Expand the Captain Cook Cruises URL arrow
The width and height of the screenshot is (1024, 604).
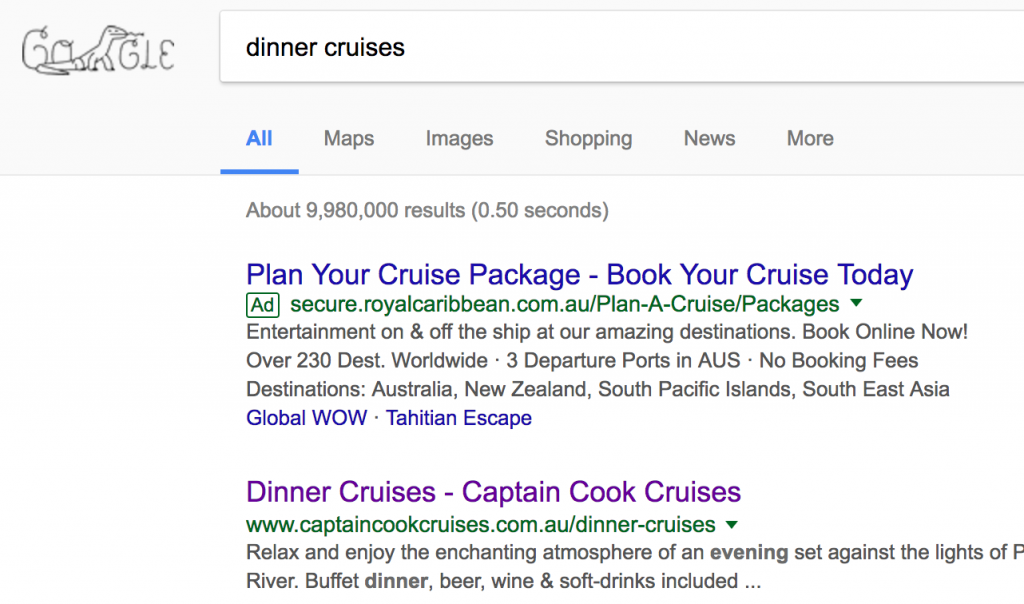point(732,525)
